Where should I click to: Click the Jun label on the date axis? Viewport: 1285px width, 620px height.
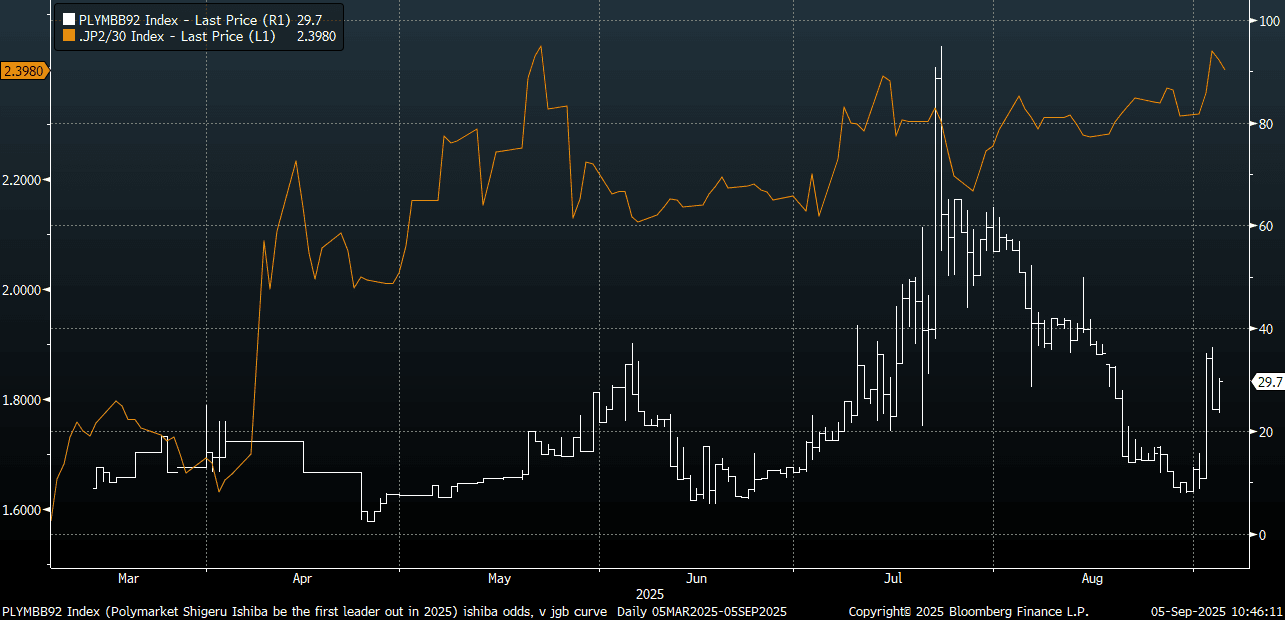point(697,578)
